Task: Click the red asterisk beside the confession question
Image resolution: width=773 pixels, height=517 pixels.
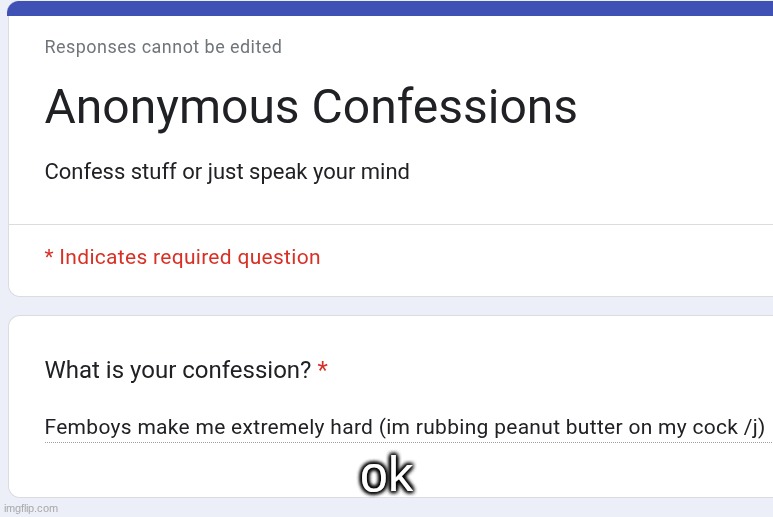Action: tap(322, 368)
